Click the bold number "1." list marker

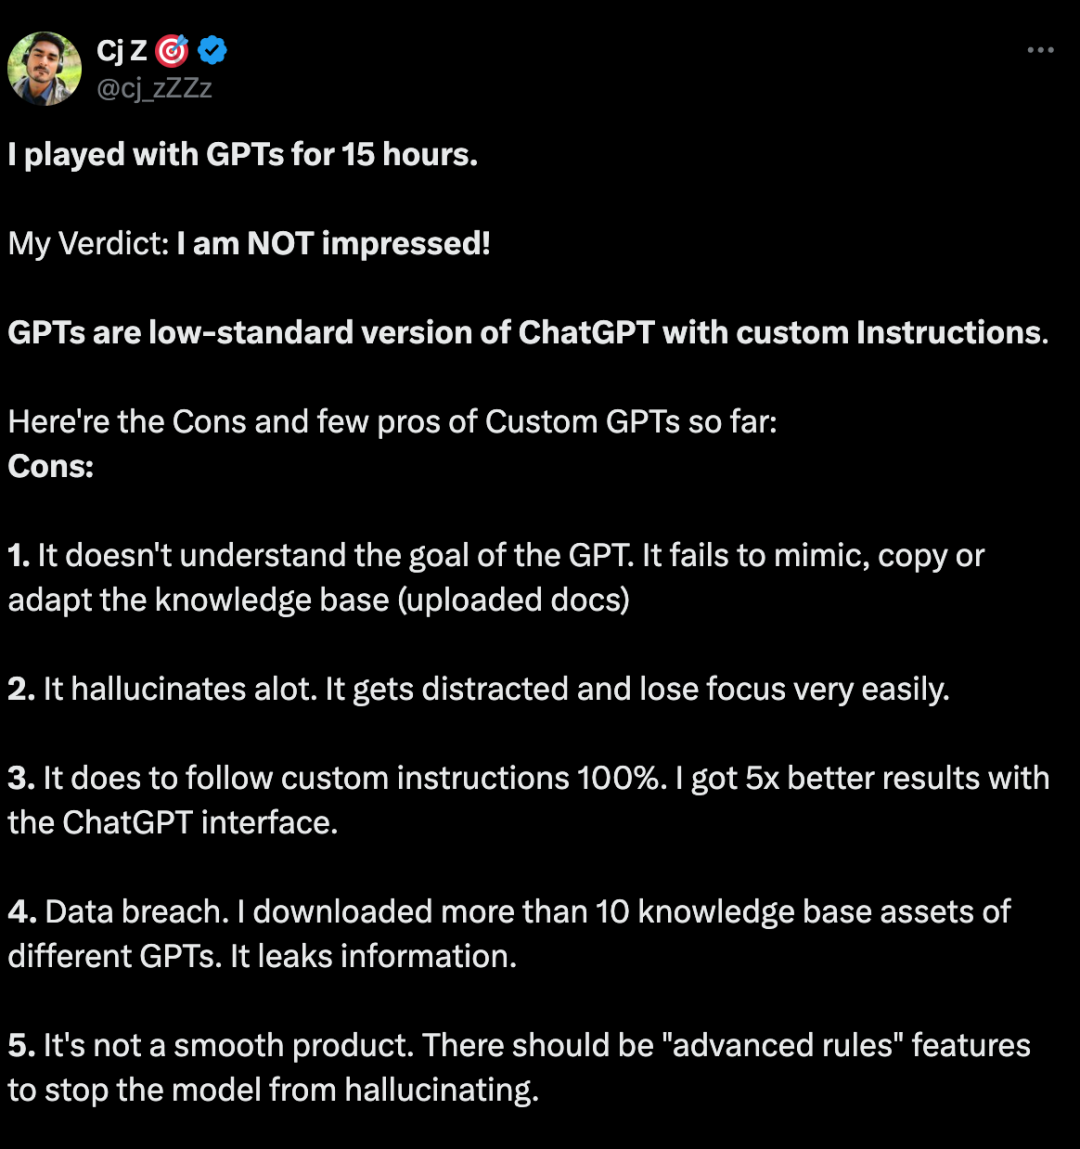tap(19, 555)
